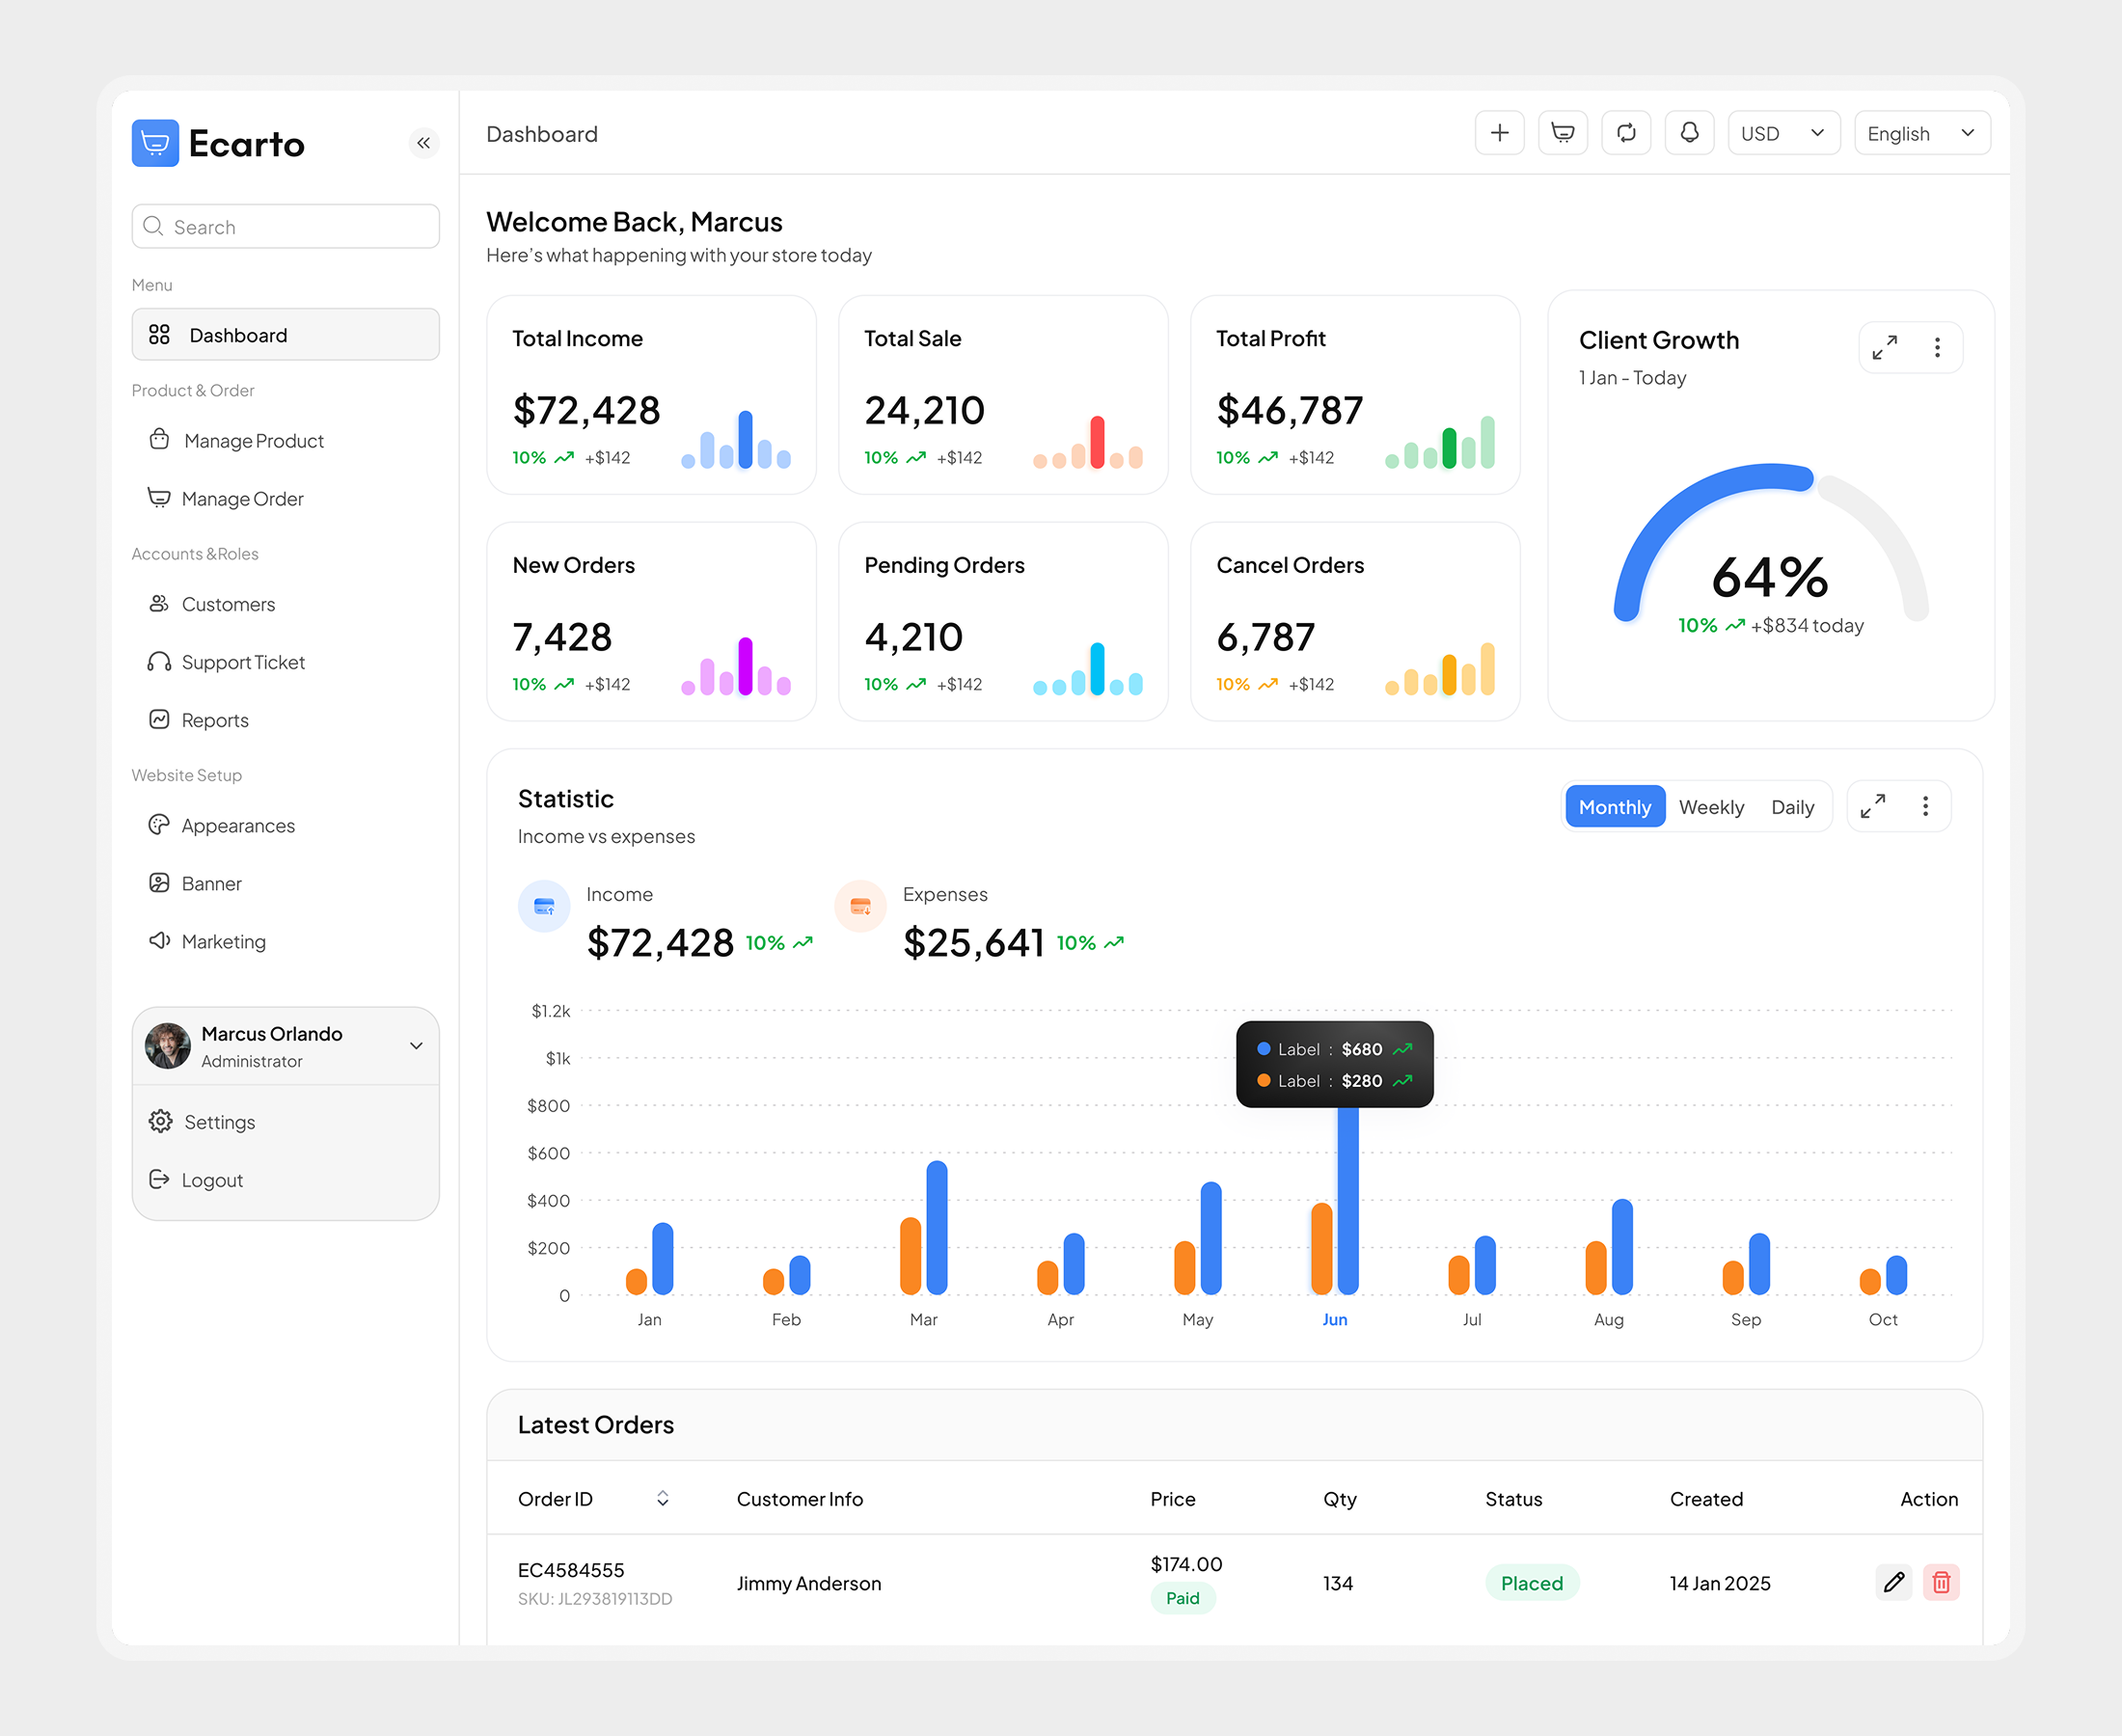
Task: Select Dashboard from the Menu section
Action: coord(237,335)
